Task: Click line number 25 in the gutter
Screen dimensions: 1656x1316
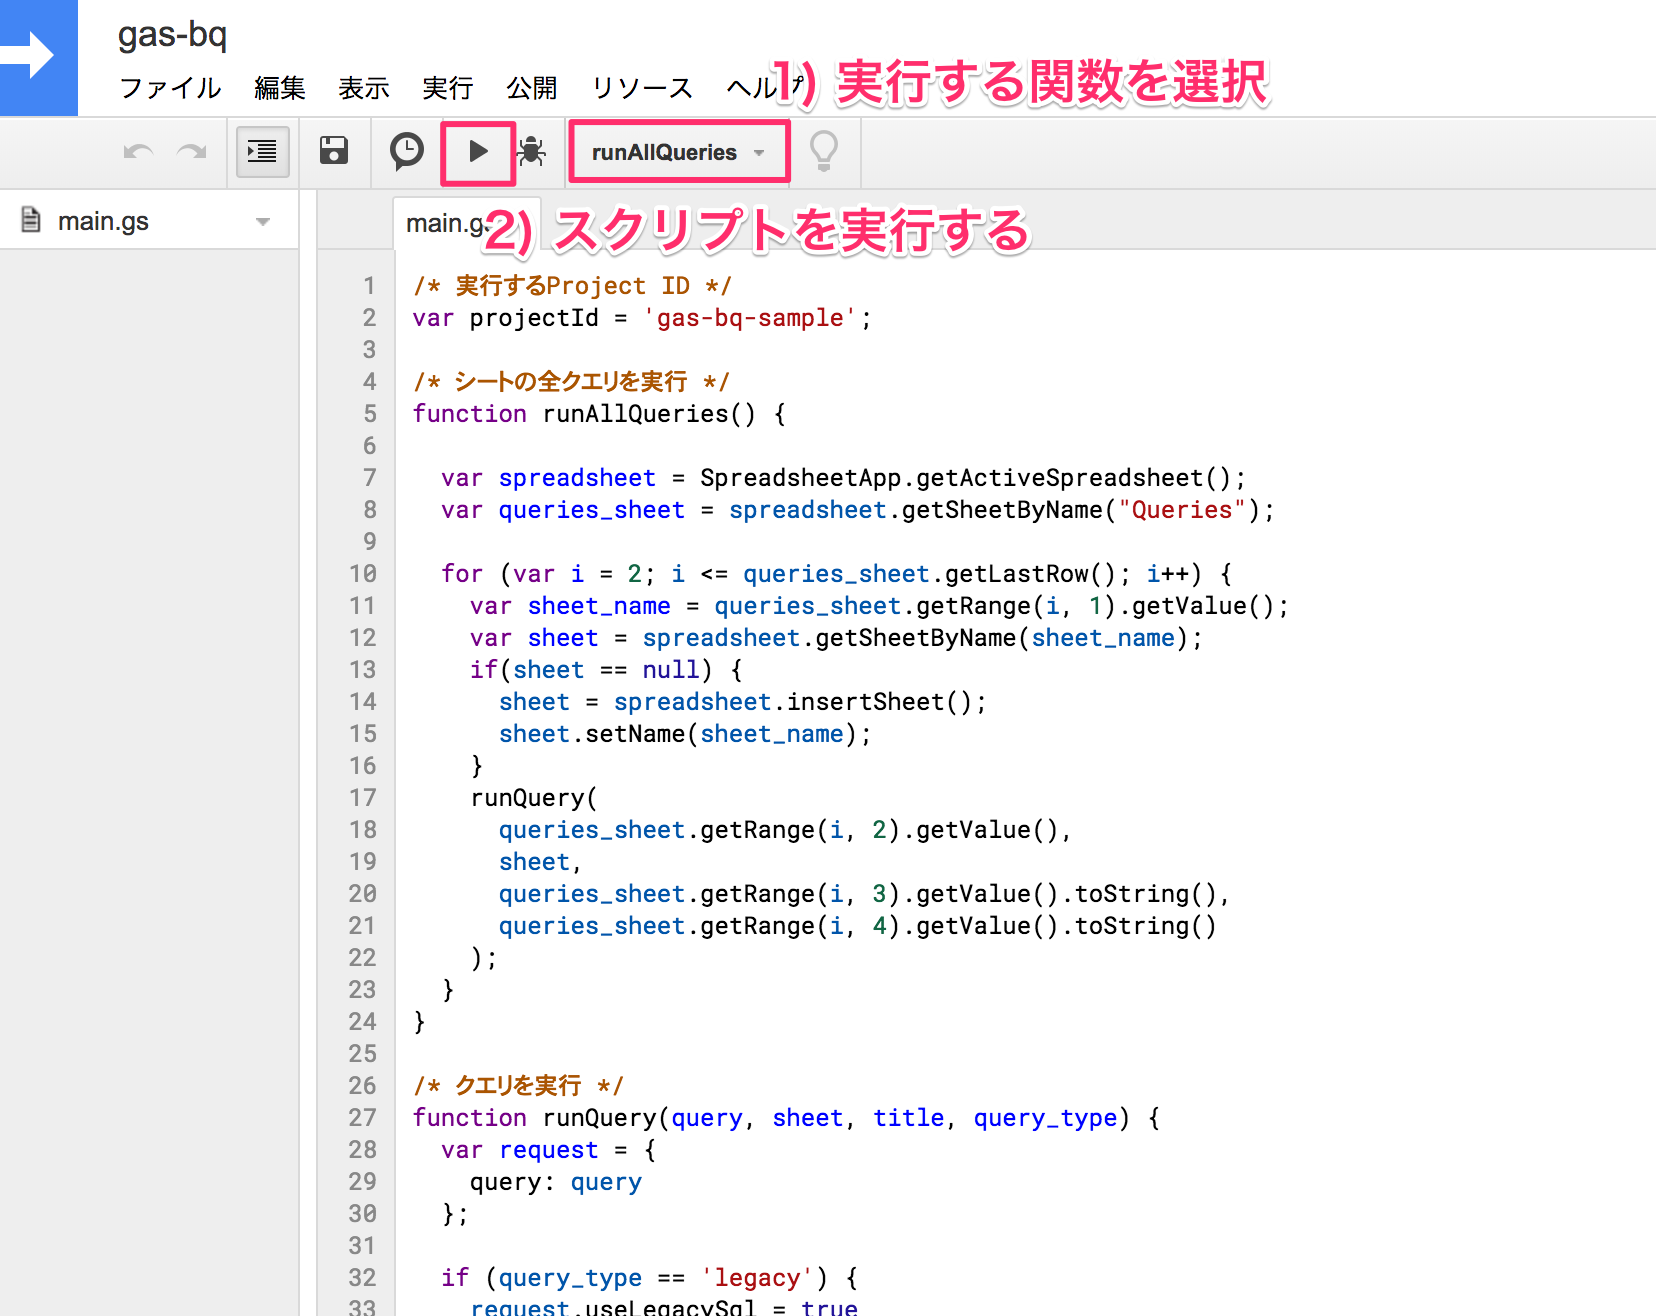Action: [x=363, y=1054]
